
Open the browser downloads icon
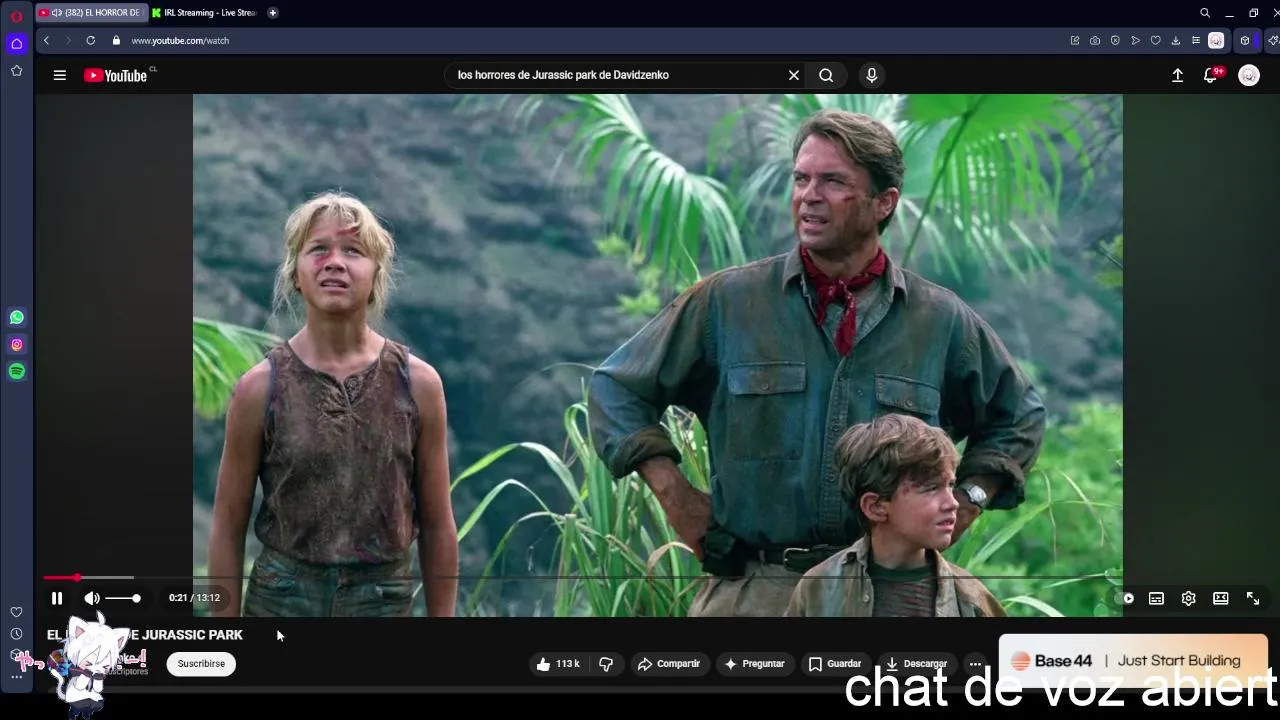pos(1175,41)
